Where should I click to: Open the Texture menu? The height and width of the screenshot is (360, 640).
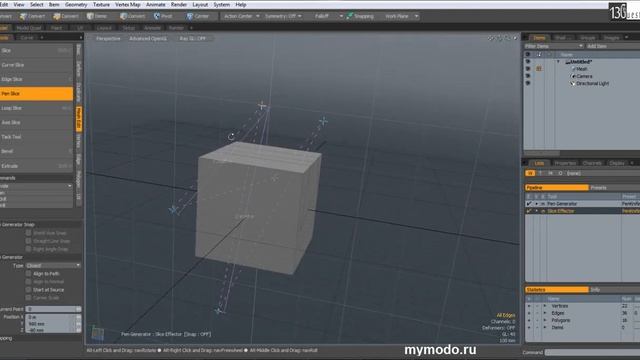tap(101, 4)
